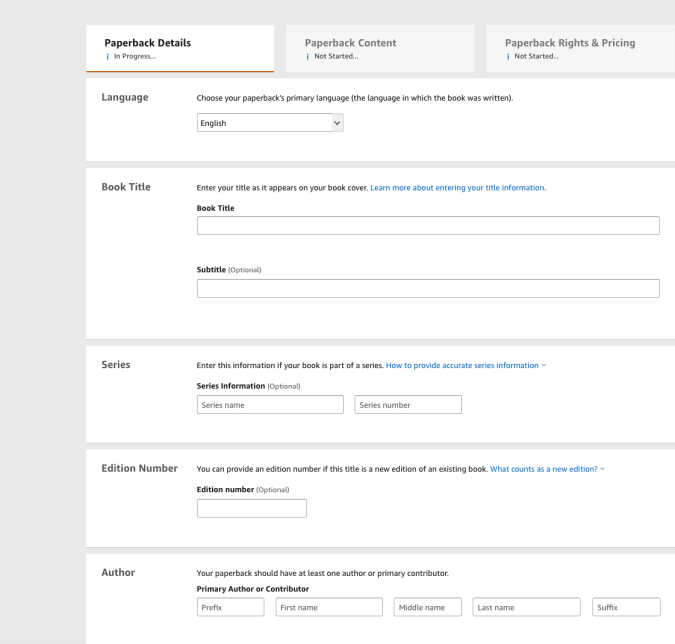The height and width of the screenshot is (644, 675).
Task: Click the Edition number input box
Action: click(x=252, y=508)
